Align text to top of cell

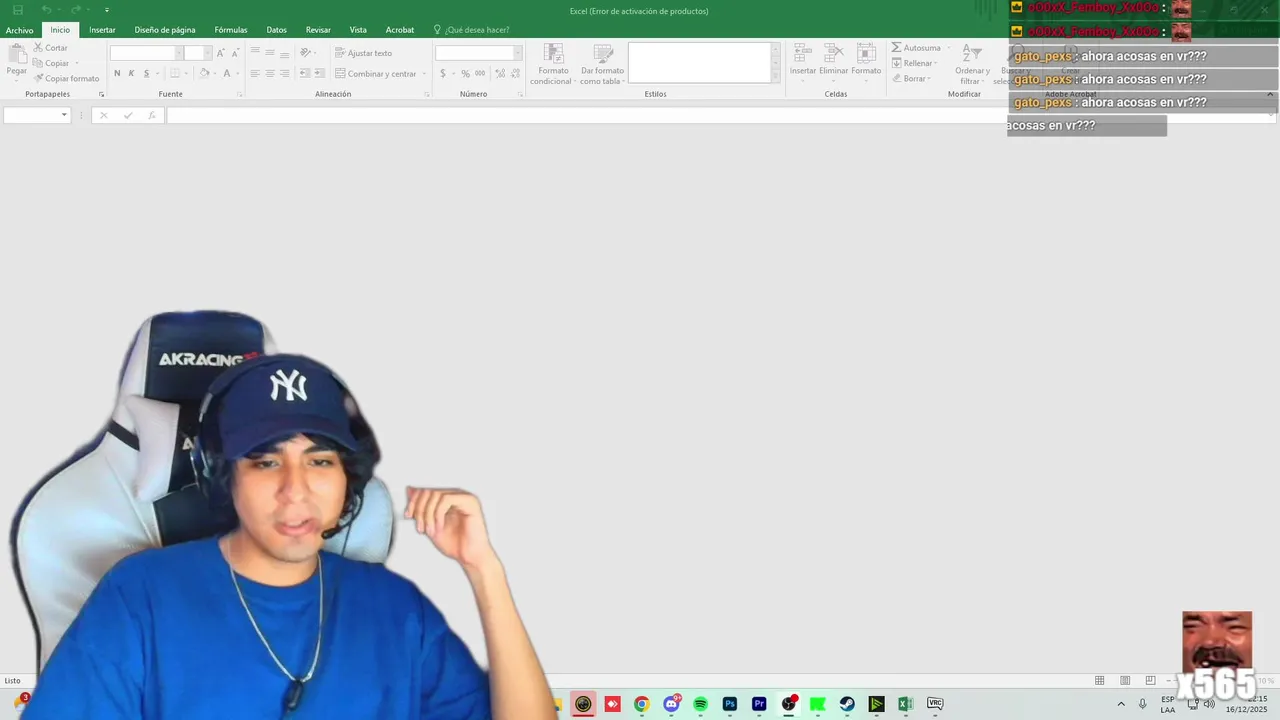(x=255, y=52)
